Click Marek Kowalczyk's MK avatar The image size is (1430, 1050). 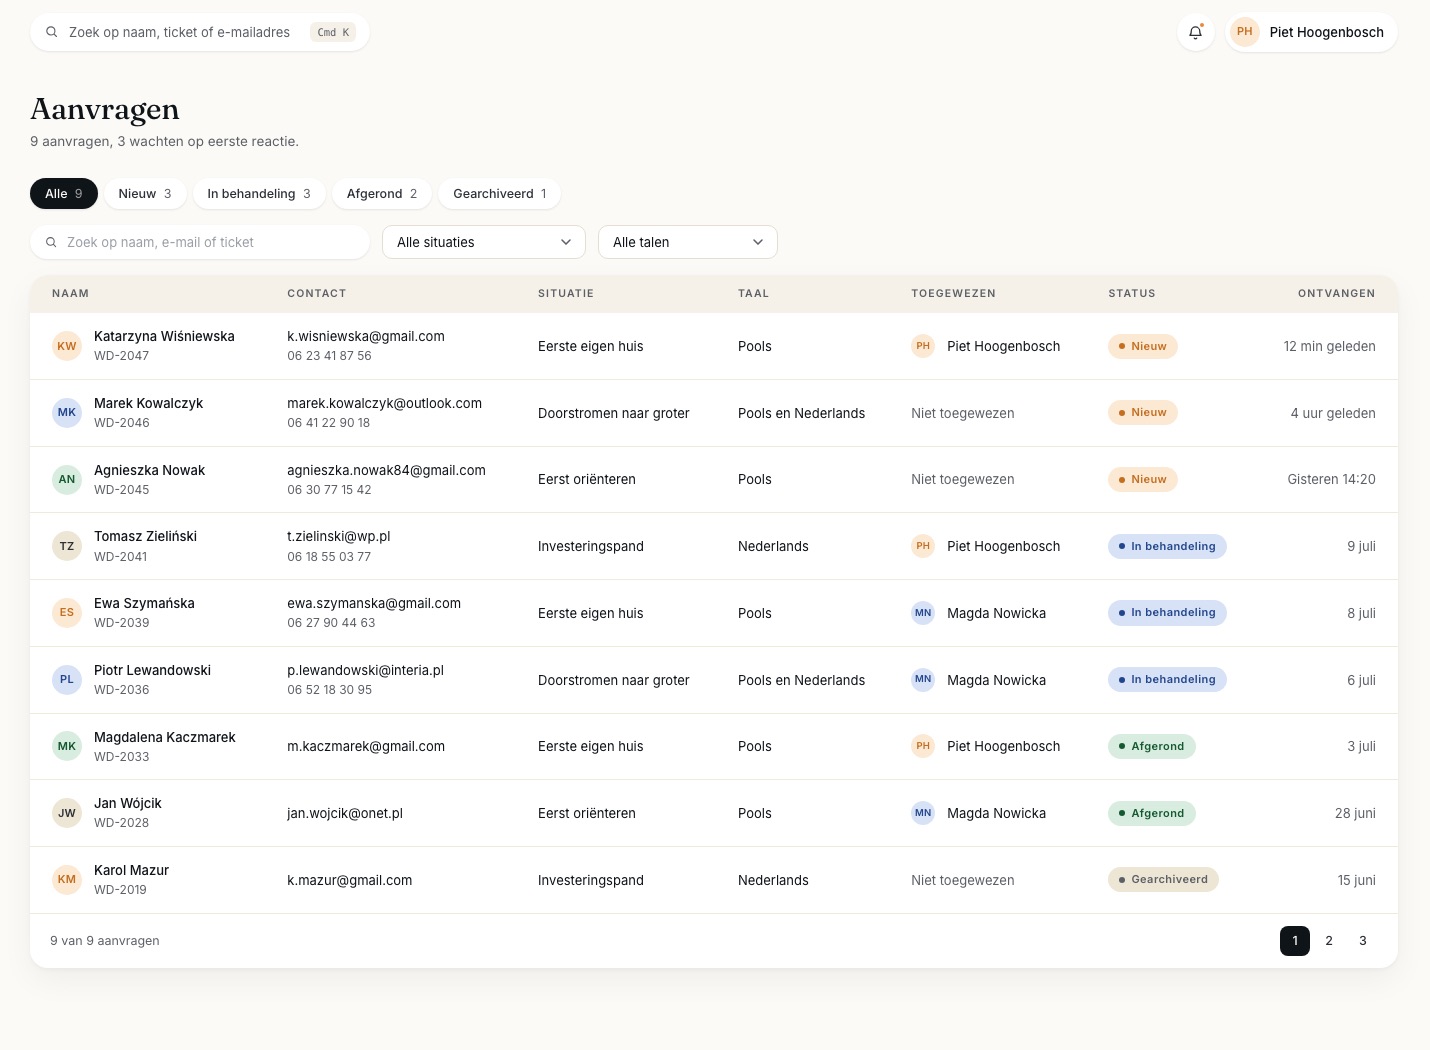point(67,413)
